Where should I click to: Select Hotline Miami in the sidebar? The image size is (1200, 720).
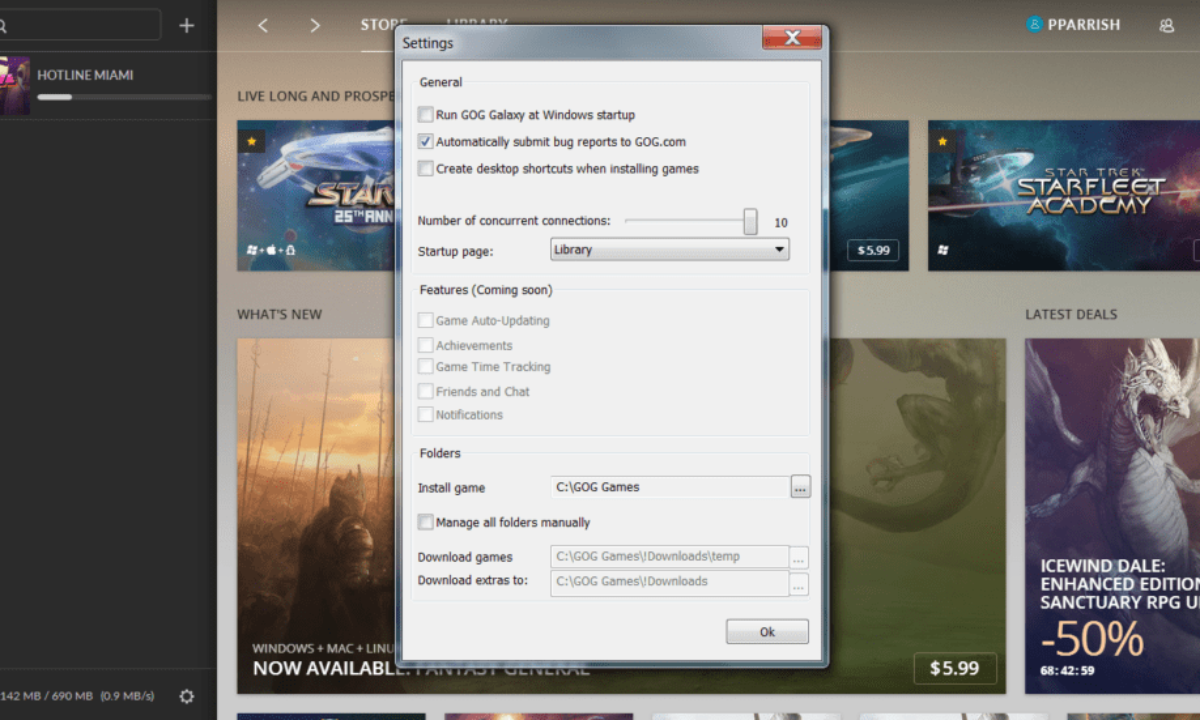(85, 75)
